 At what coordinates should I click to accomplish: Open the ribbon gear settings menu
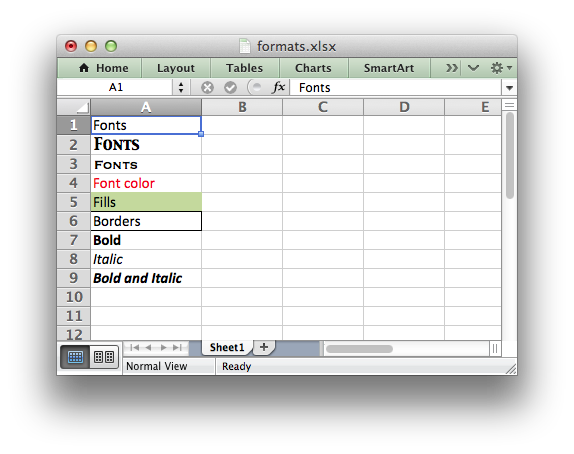pyautogui.click(x=500, y=68)
